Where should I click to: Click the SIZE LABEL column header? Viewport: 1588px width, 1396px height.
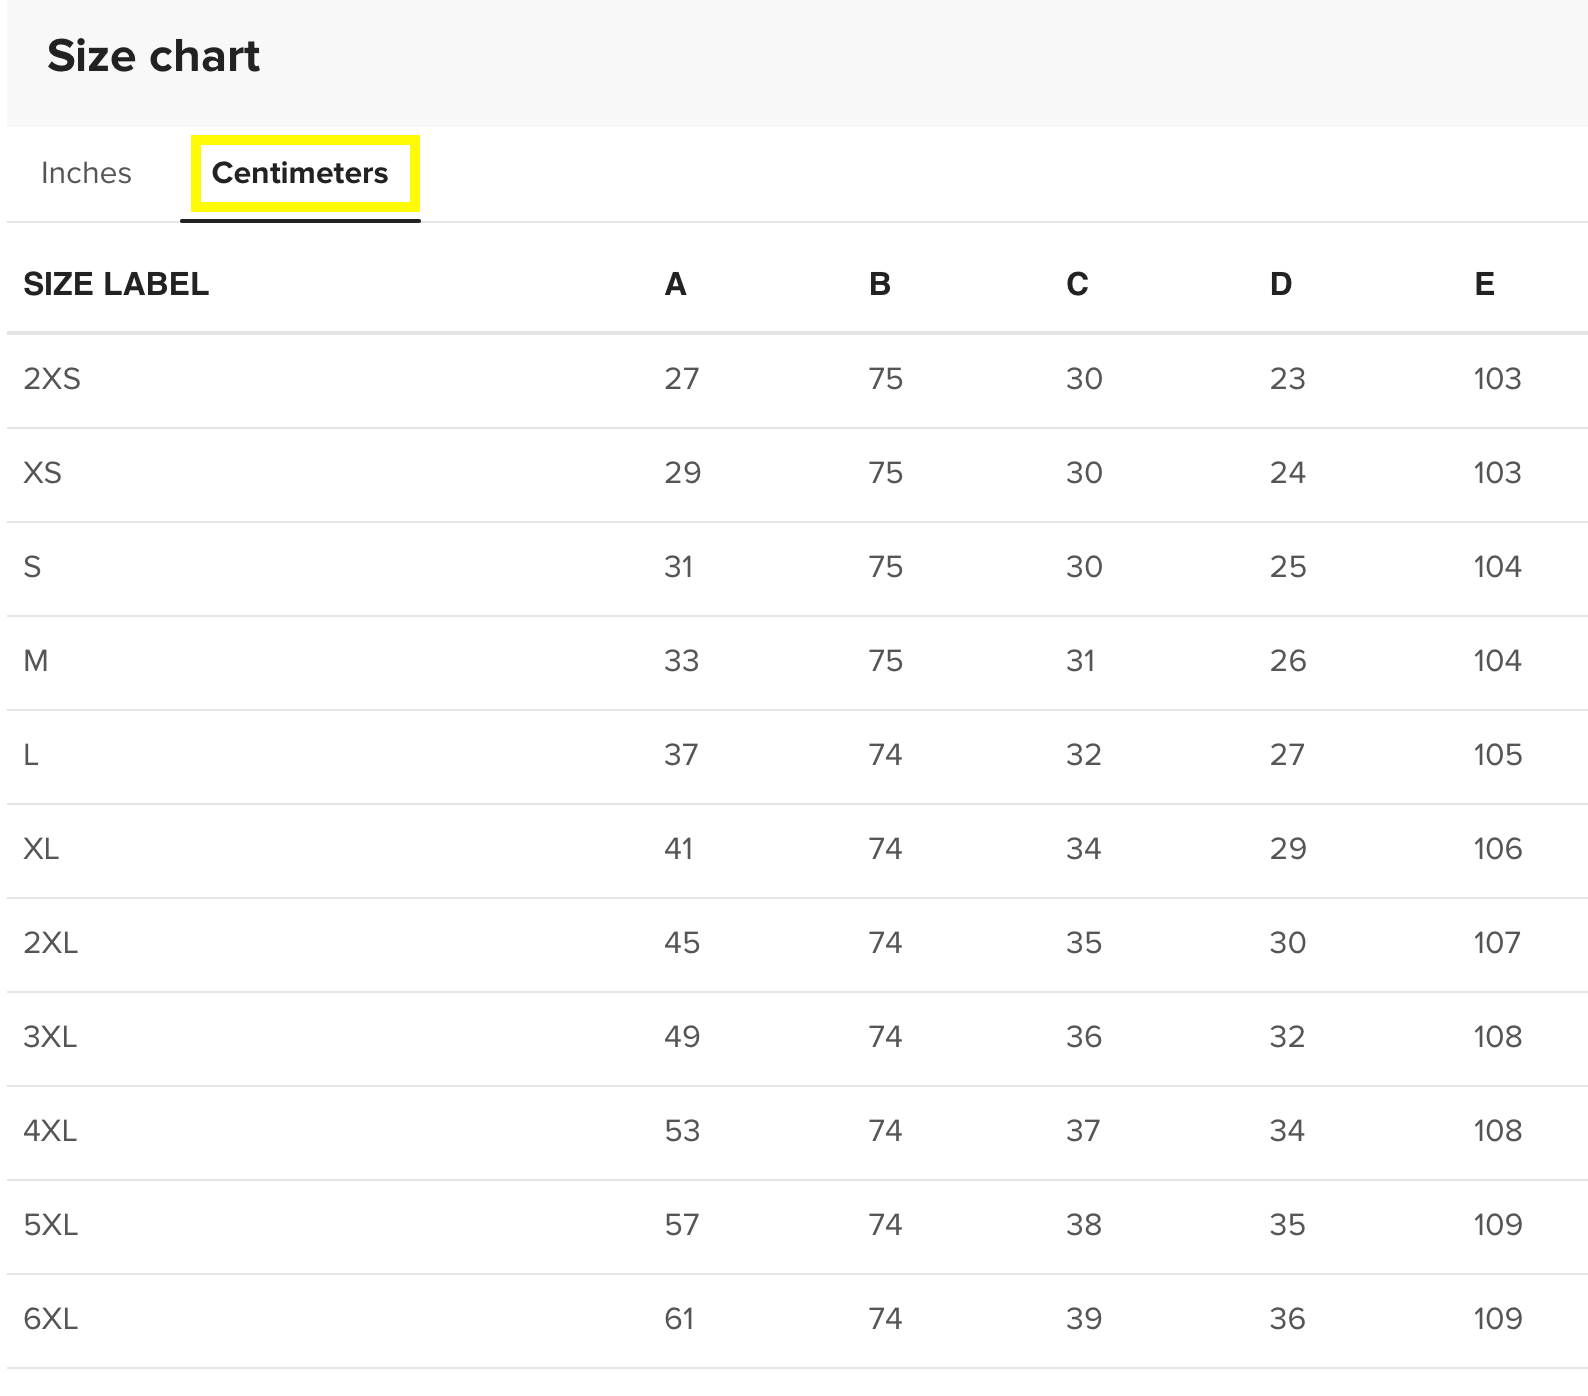116,284
